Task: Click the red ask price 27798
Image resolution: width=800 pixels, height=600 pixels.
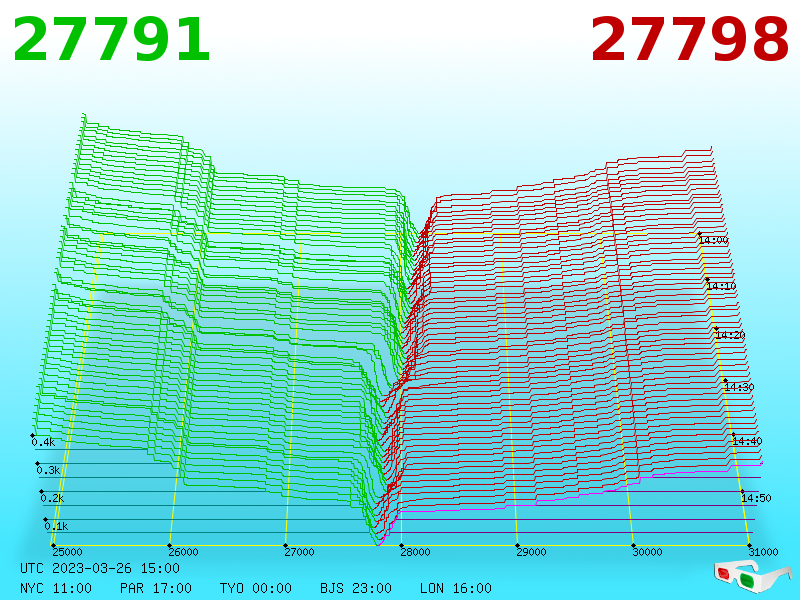Action: point(689,40)
